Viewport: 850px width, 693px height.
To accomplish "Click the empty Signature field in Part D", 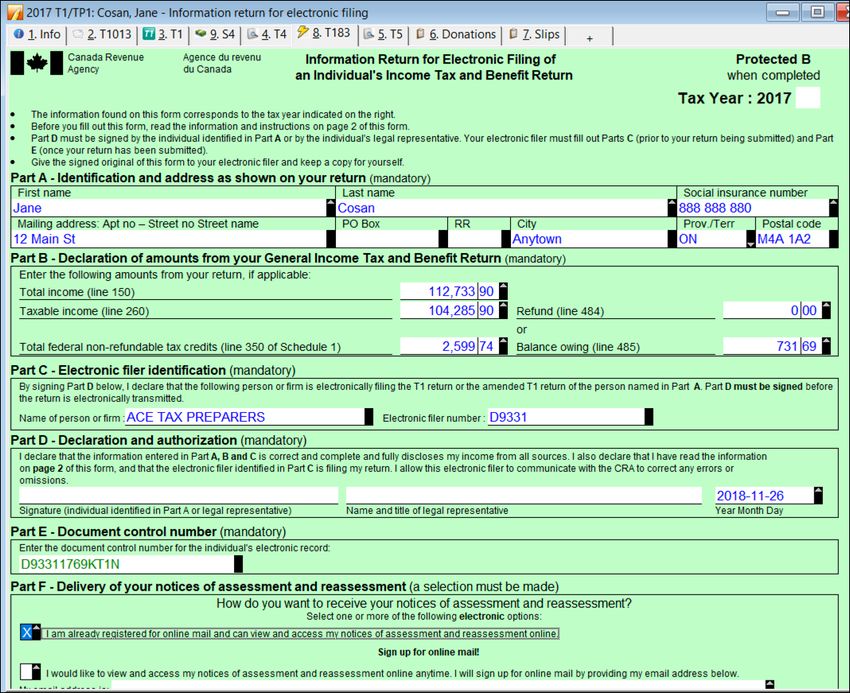I will [x=178, y=496].
